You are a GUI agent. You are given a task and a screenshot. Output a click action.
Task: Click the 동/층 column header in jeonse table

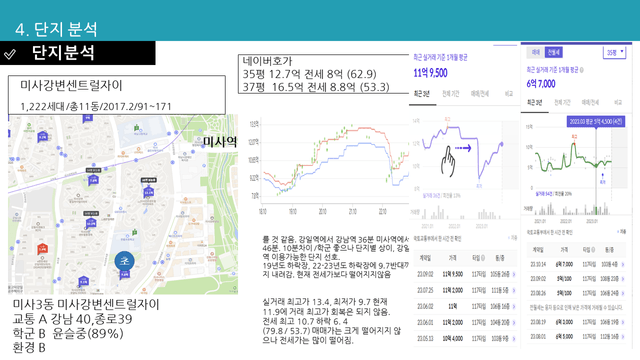[x=609, y=250]
